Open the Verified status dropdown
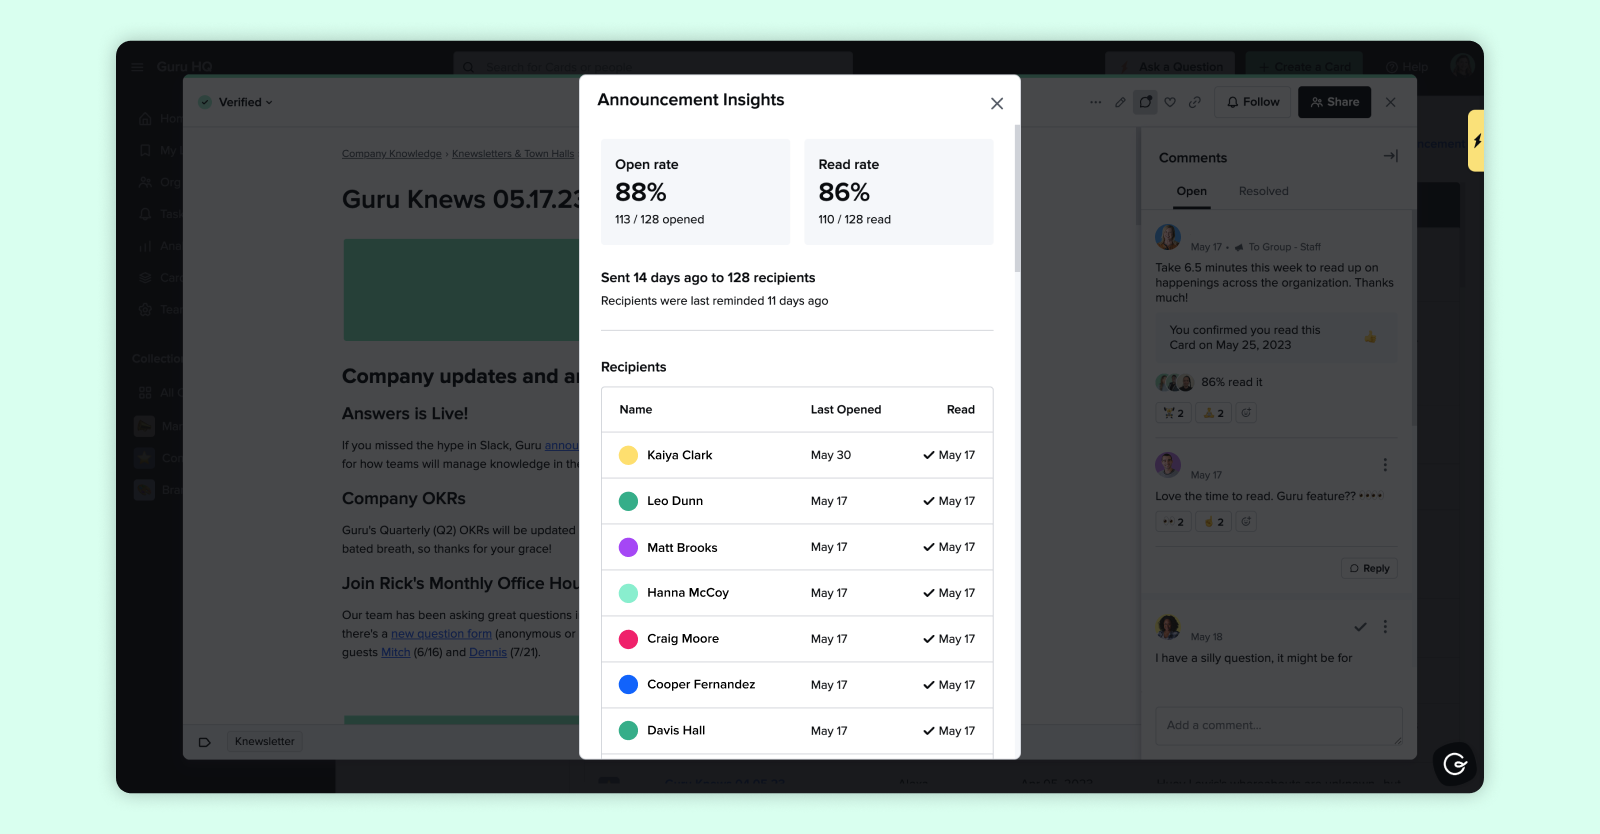The image size is (1600, 834). click(x=236, y=102)
